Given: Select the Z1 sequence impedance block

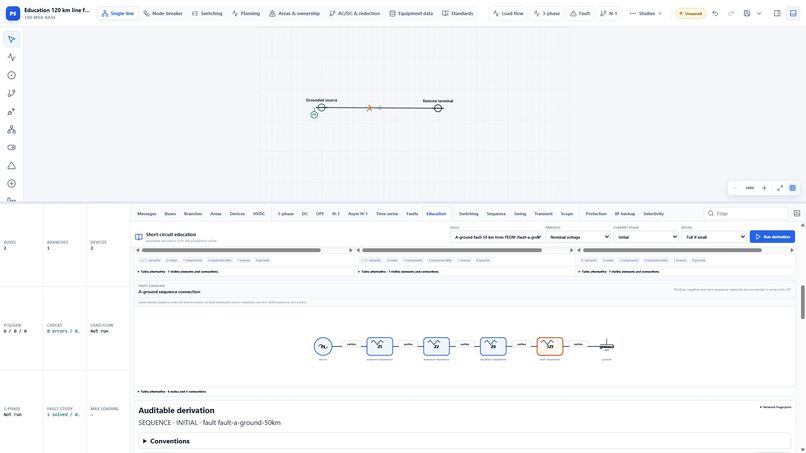Looking at the screenshot, I should [x=380, y=346].
